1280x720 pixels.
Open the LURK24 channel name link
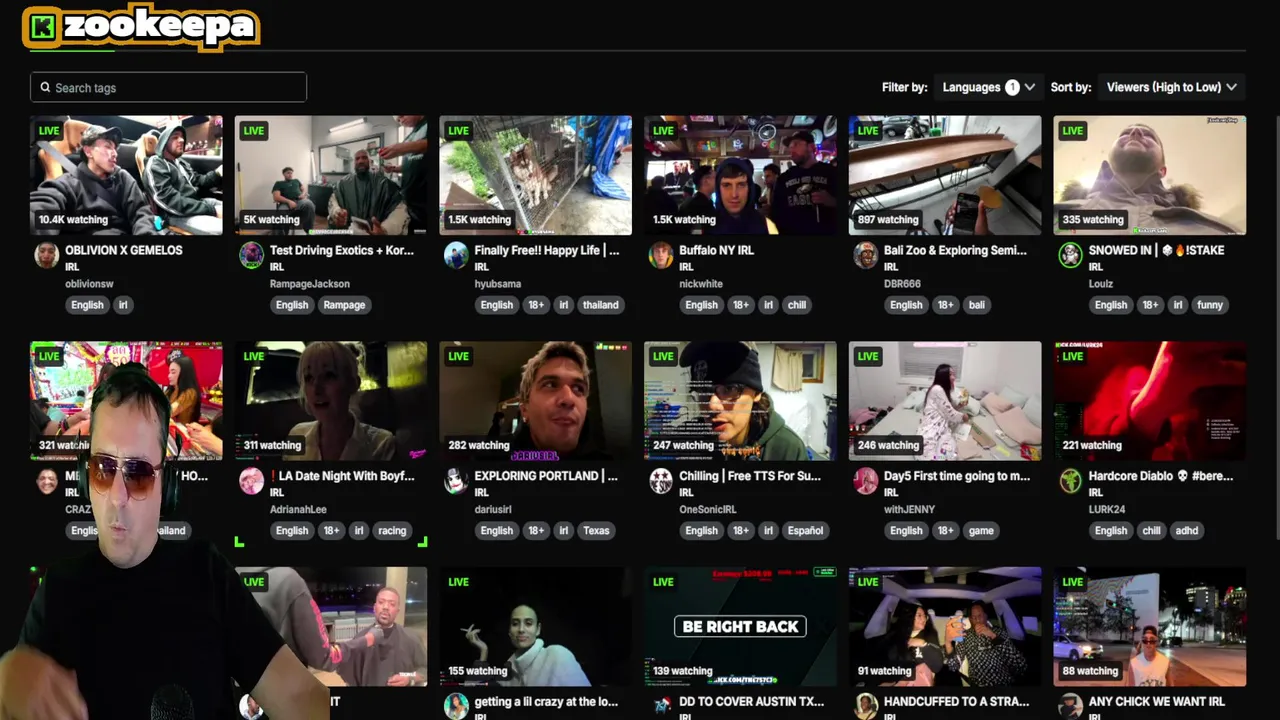pyautogui.click(x=1107, y=510)
